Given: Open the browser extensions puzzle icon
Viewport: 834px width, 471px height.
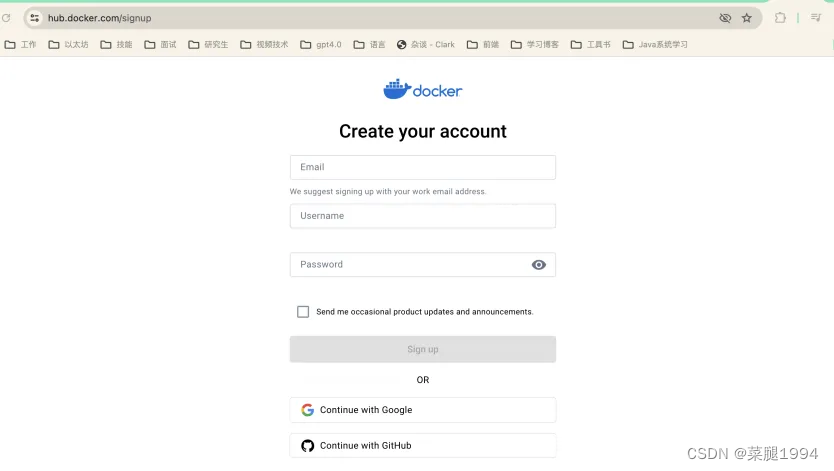Looking at the screenshot, I should 780,18.
